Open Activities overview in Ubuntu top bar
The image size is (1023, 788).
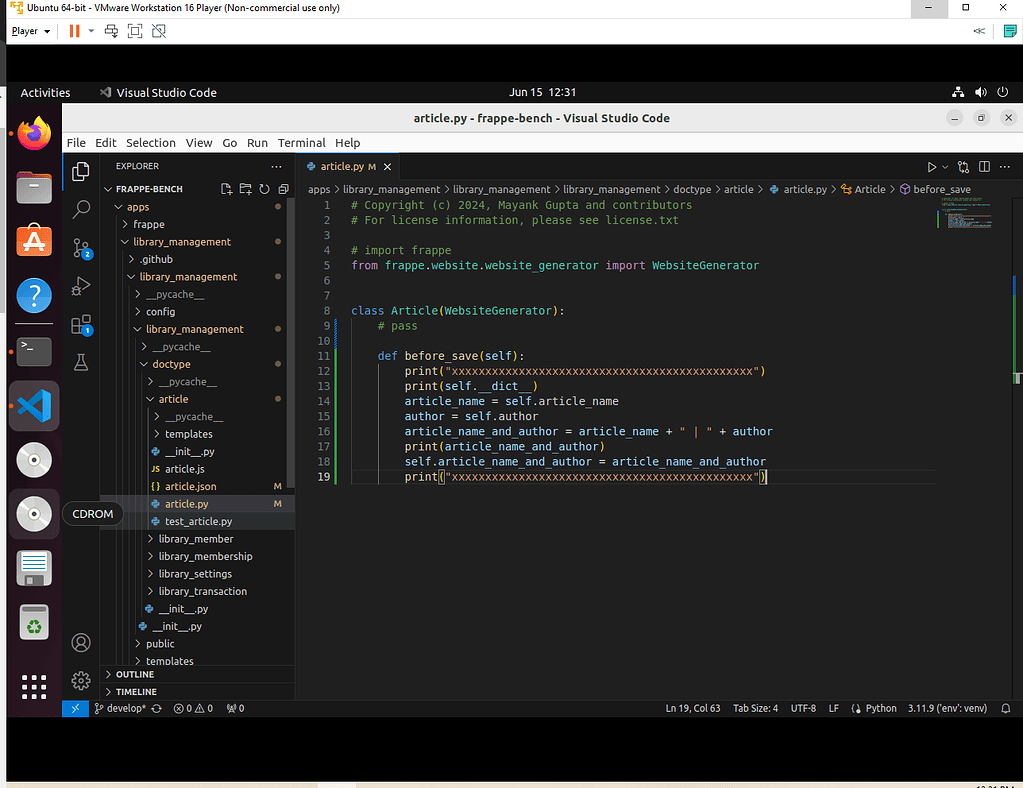(45, 93)
